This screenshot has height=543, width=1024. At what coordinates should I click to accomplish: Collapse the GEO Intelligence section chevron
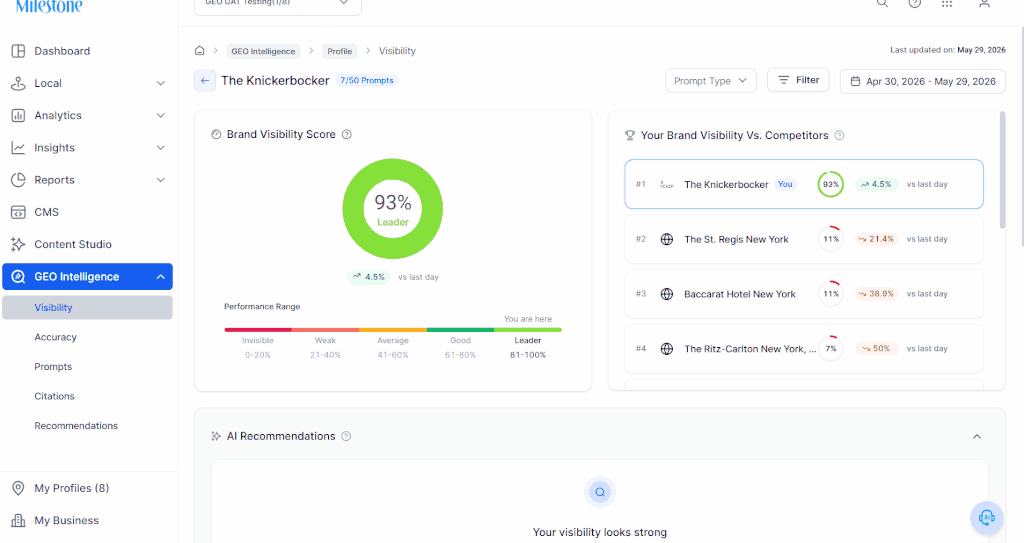[x=161, y=277]
